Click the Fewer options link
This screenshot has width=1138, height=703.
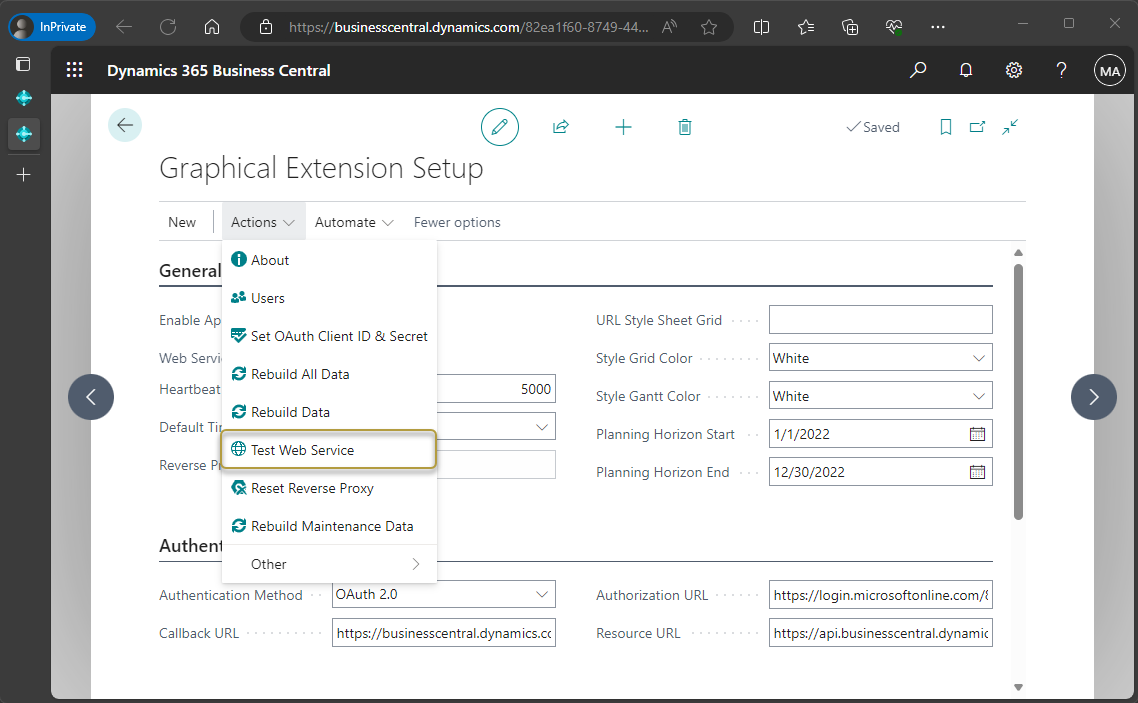457,222
